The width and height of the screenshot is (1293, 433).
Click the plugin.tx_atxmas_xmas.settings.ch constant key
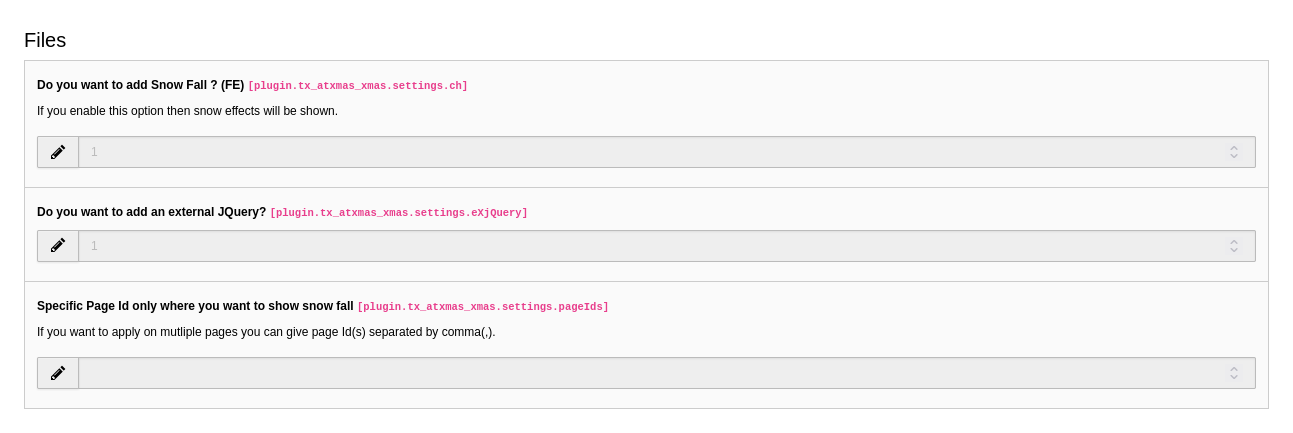tap(358, 86)
